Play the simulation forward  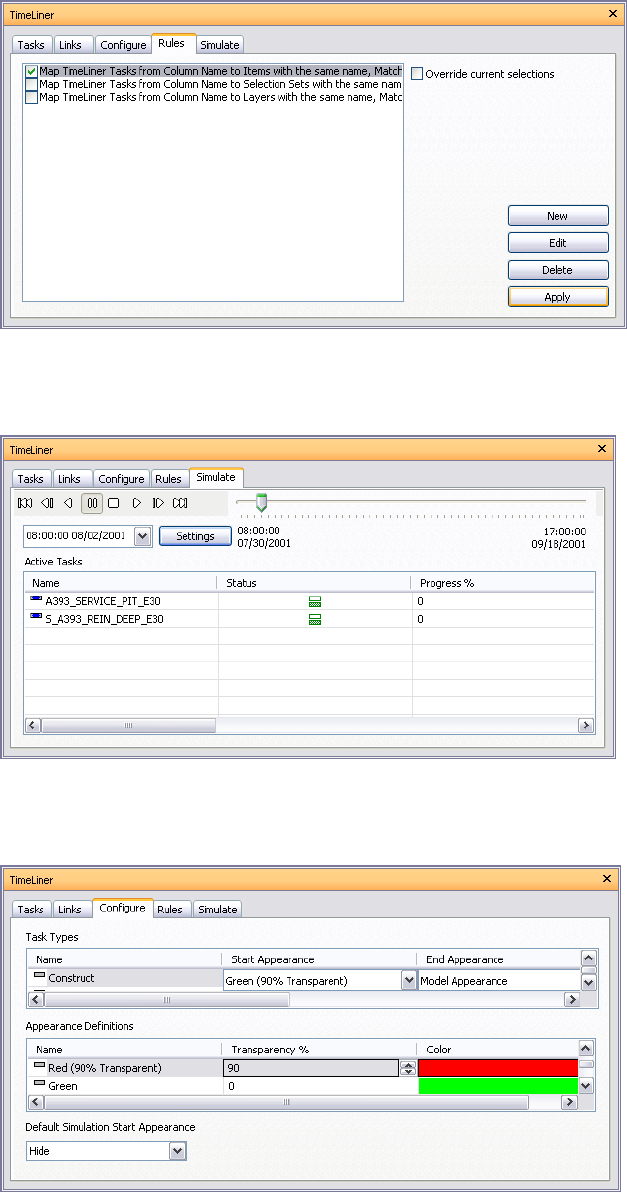tap(137, 502)
